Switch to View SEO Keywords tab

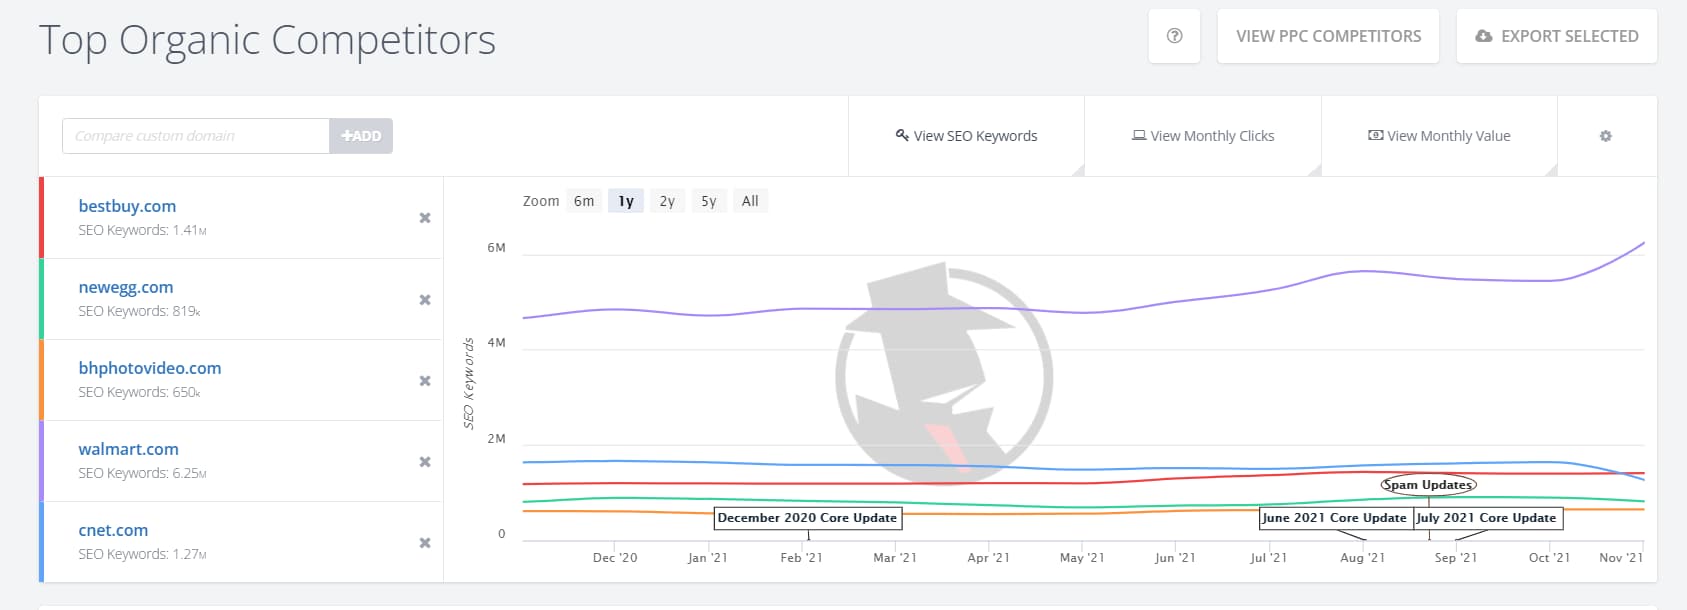[x=966, y=136]
